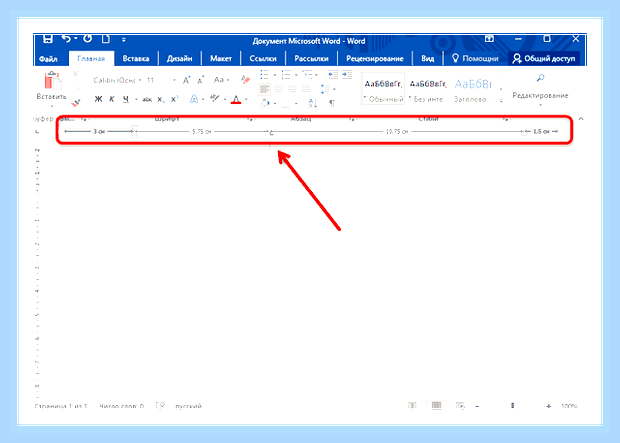
Task: Click the Вставить paste button
Action: click(x=51, y=89)
